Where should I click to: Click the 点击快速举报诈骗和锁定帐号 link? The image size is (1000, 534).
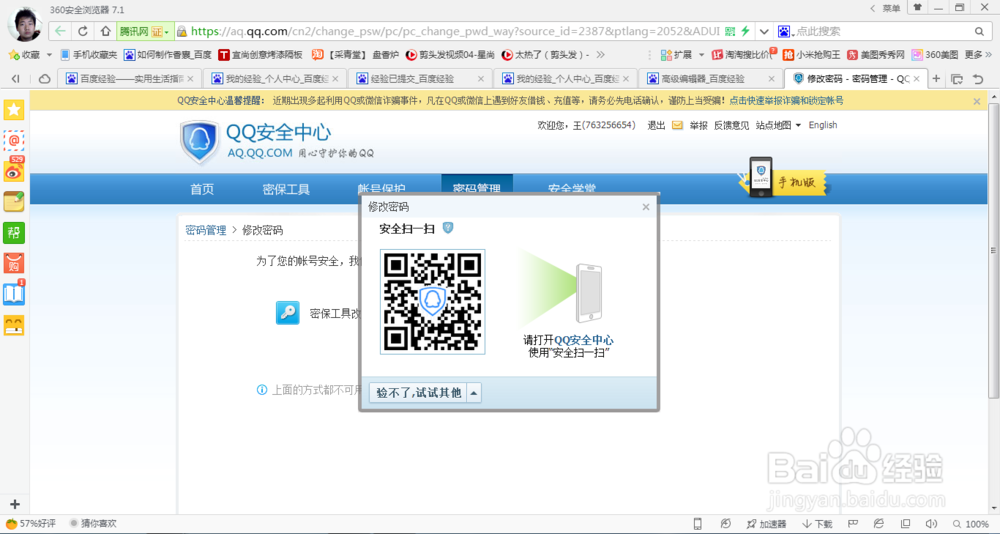tap(786, 101)
